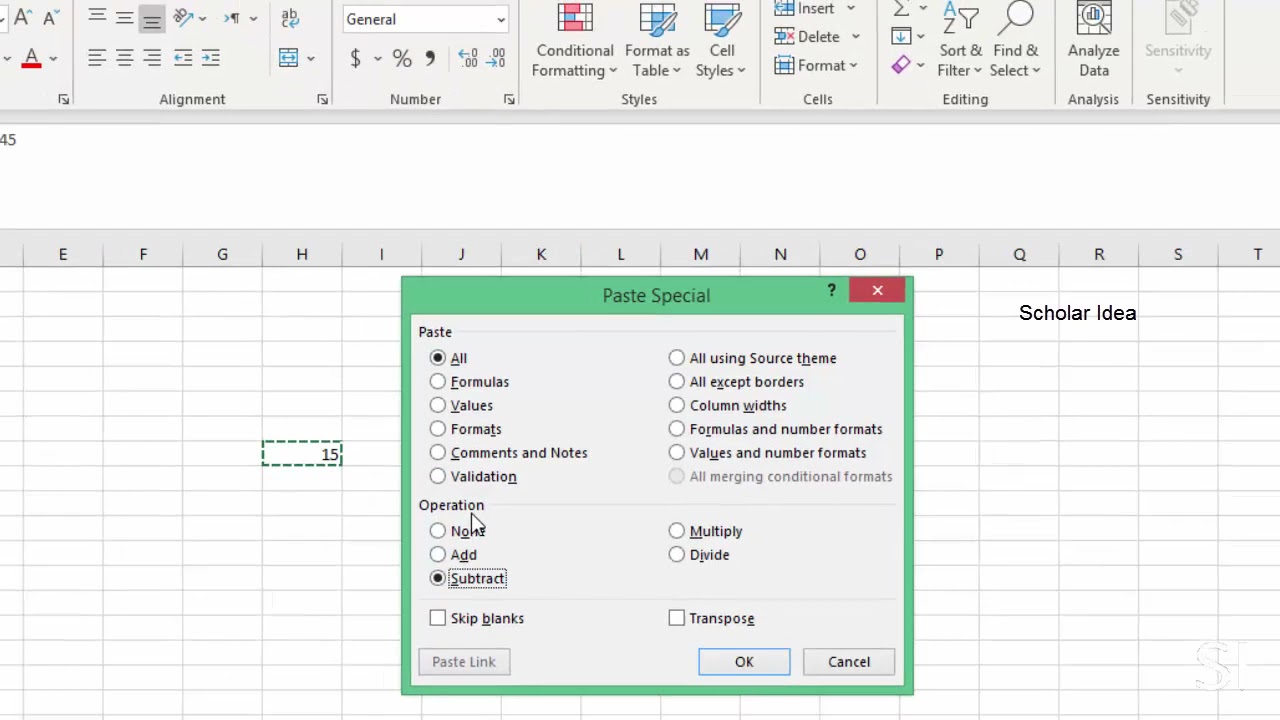The width and height of the screenshot is (1280, 720).
Task: Select column H header
Action: 302,254
